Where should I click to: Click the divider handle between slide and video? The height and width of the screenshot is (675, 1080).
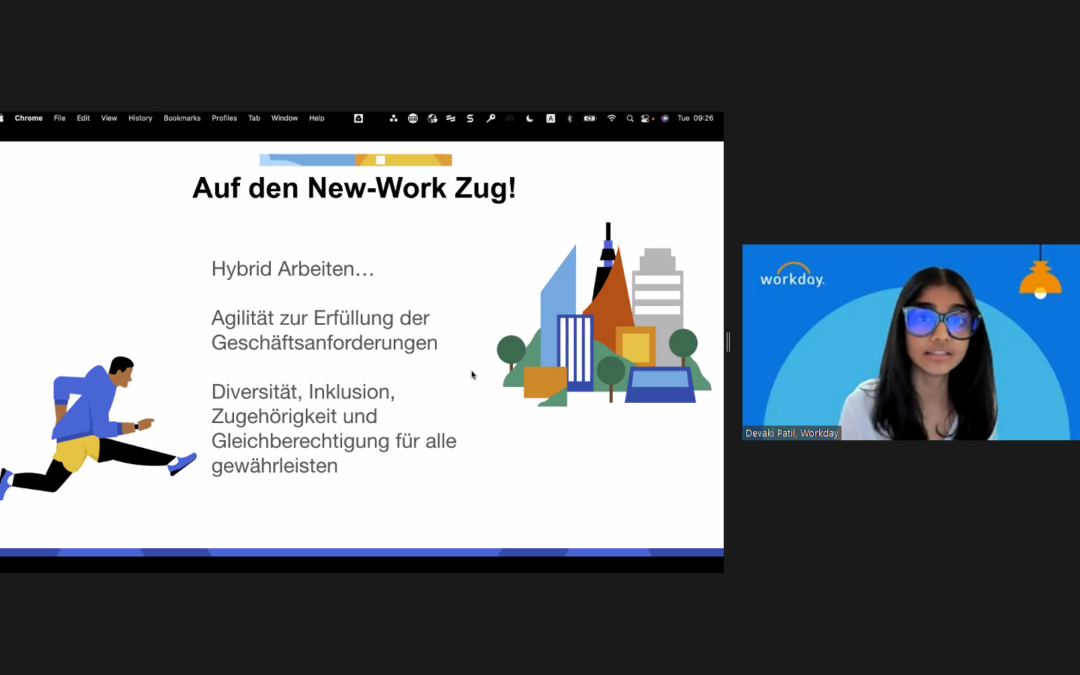(x=728, y=342)
